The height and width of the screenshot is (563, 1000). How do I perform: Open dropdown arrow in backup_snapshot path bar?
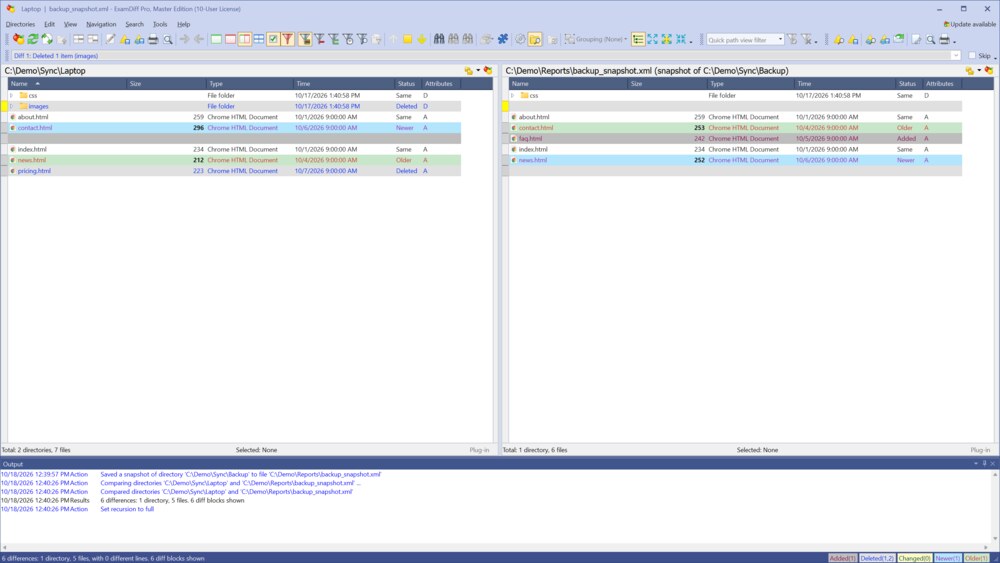point(979,71)
